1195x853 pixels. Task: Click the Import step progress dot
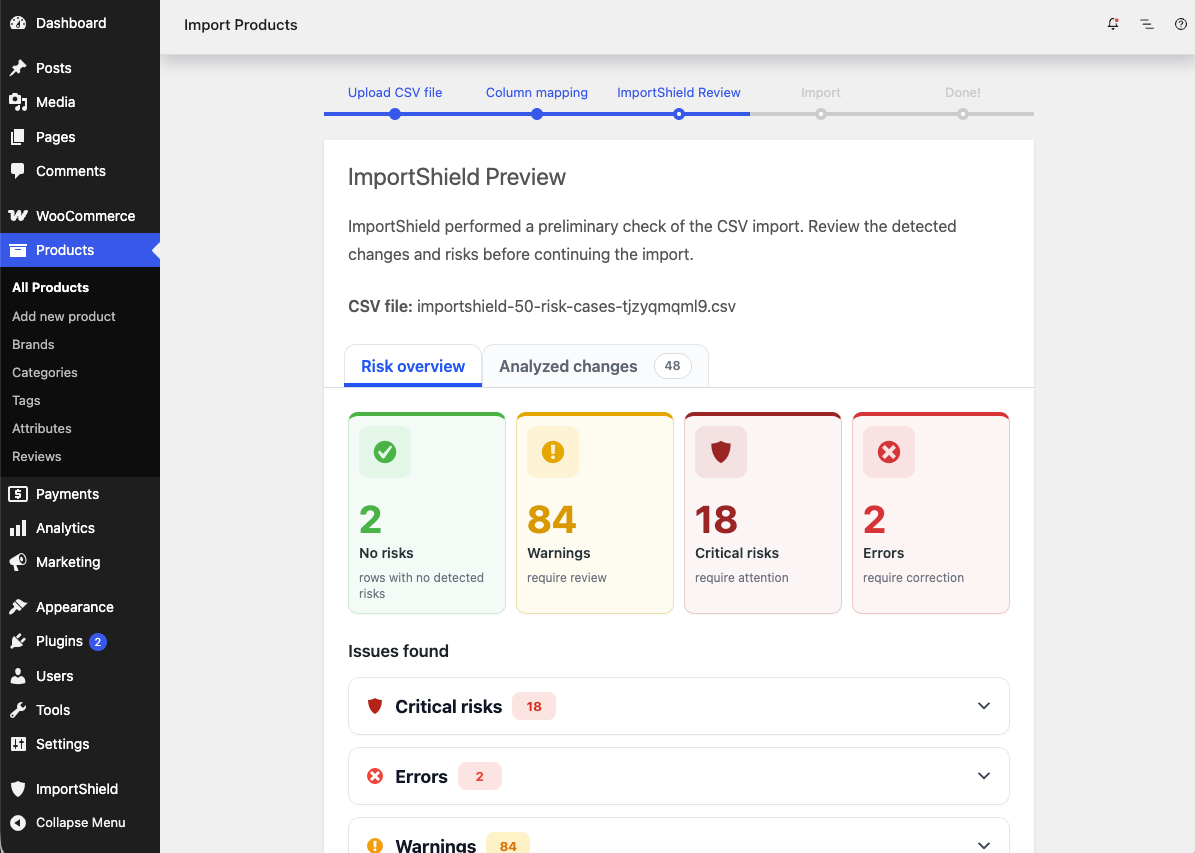pyautogui.click(x=821, y=114)
